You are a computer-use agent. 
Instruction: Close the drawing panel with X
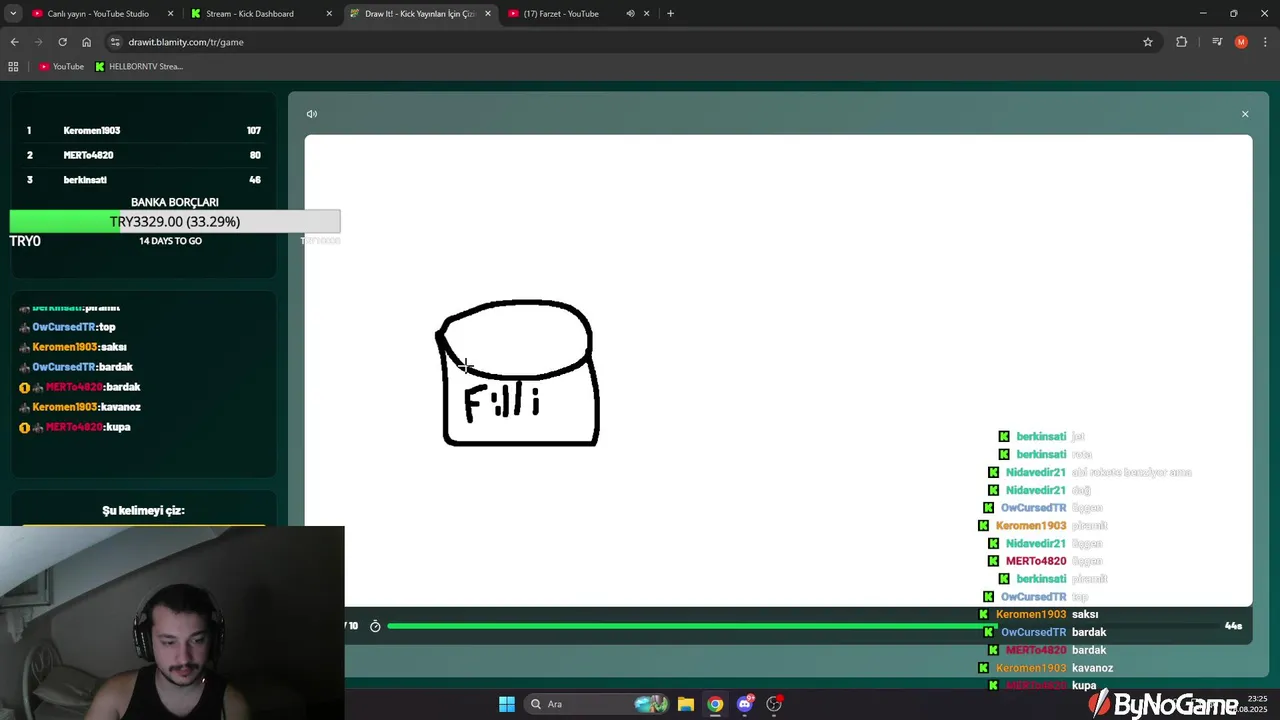click(x=1245, y=114)
